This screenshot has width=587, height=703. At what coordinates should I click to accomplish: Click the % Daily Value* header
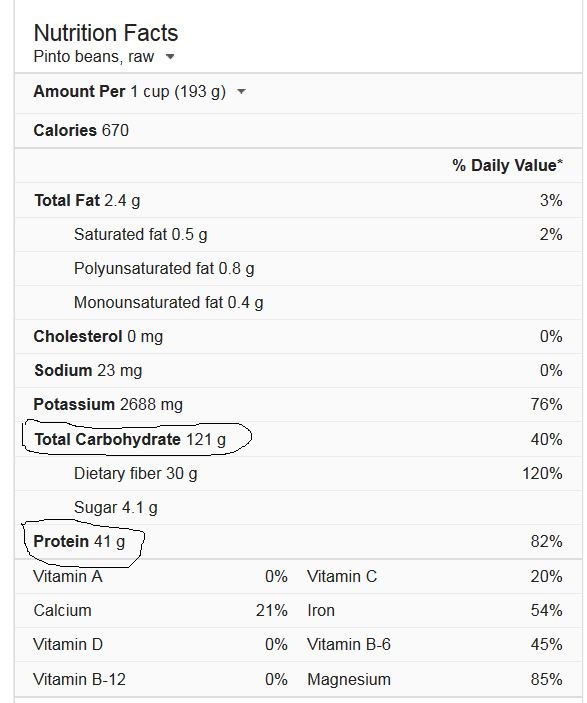[x=507, y=165]
